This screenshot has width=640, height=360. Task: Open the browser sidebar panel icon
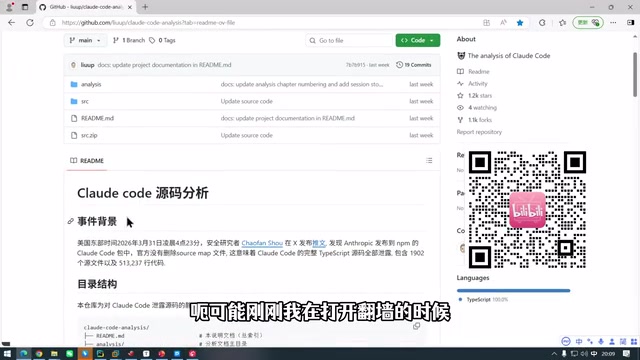(x=630, y=23)
